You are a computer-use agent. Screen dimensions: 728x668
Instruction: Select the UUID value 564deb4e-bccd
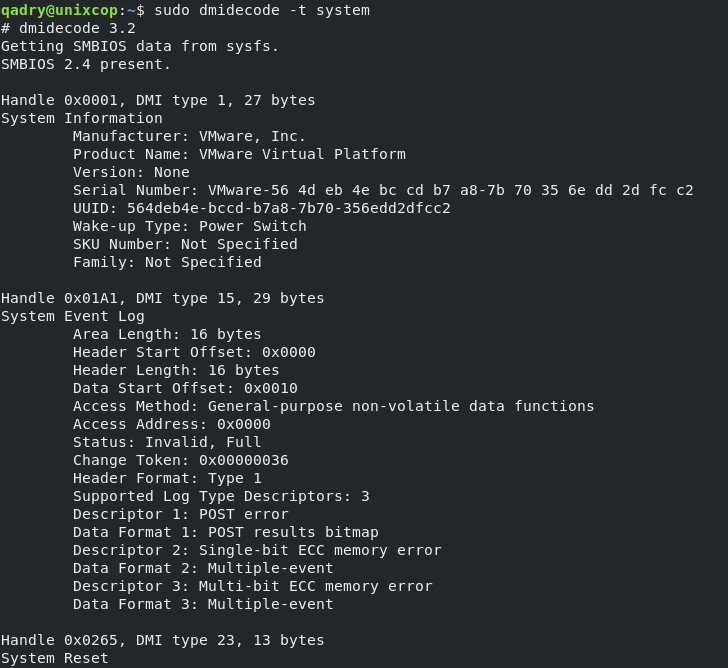289,208
